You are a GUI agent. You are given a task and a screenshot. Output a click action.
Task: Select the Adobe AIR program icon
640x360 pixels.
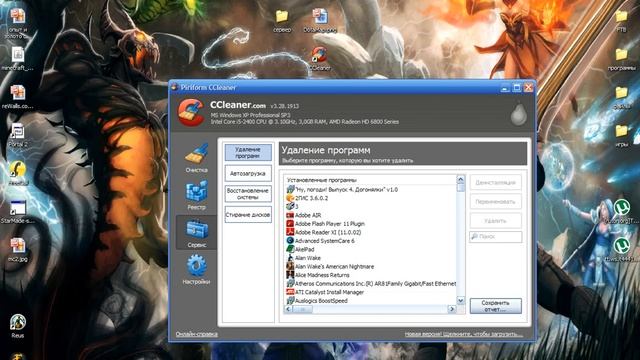pos(290,215)
